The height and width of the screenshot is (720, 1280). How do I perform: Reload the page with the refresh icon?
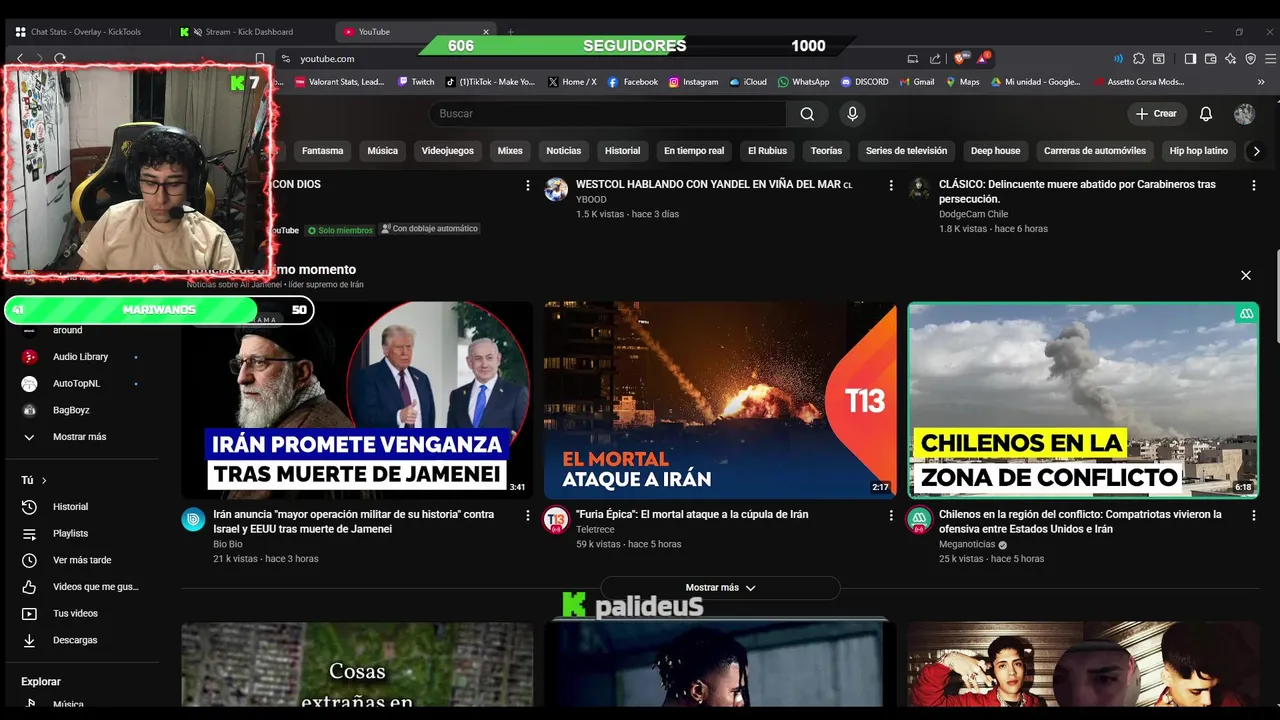pyautogui.click(x=60, y=59)
